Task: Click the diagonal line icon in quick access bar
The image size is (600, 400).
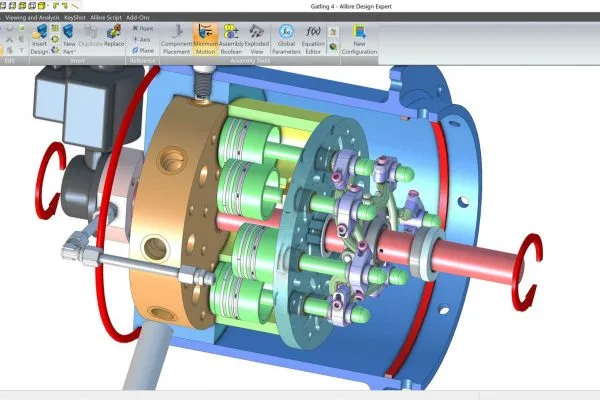Action: [x=75, y=6]
